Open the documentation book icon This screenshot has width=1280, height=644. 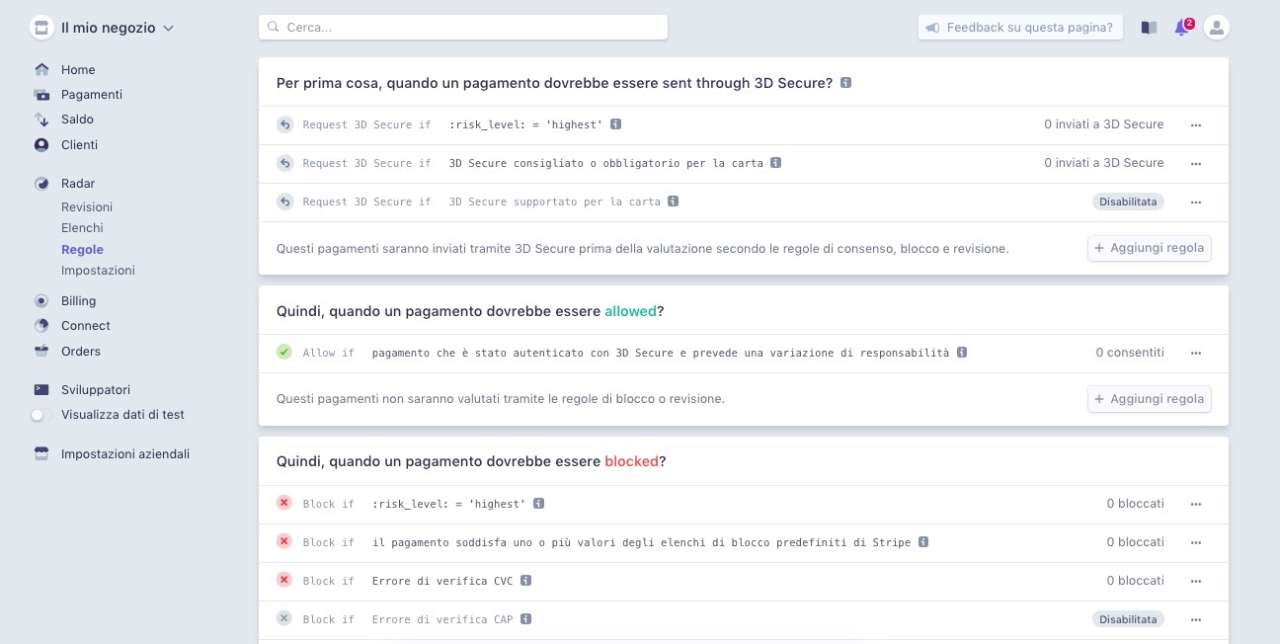tap(1149, 28)
